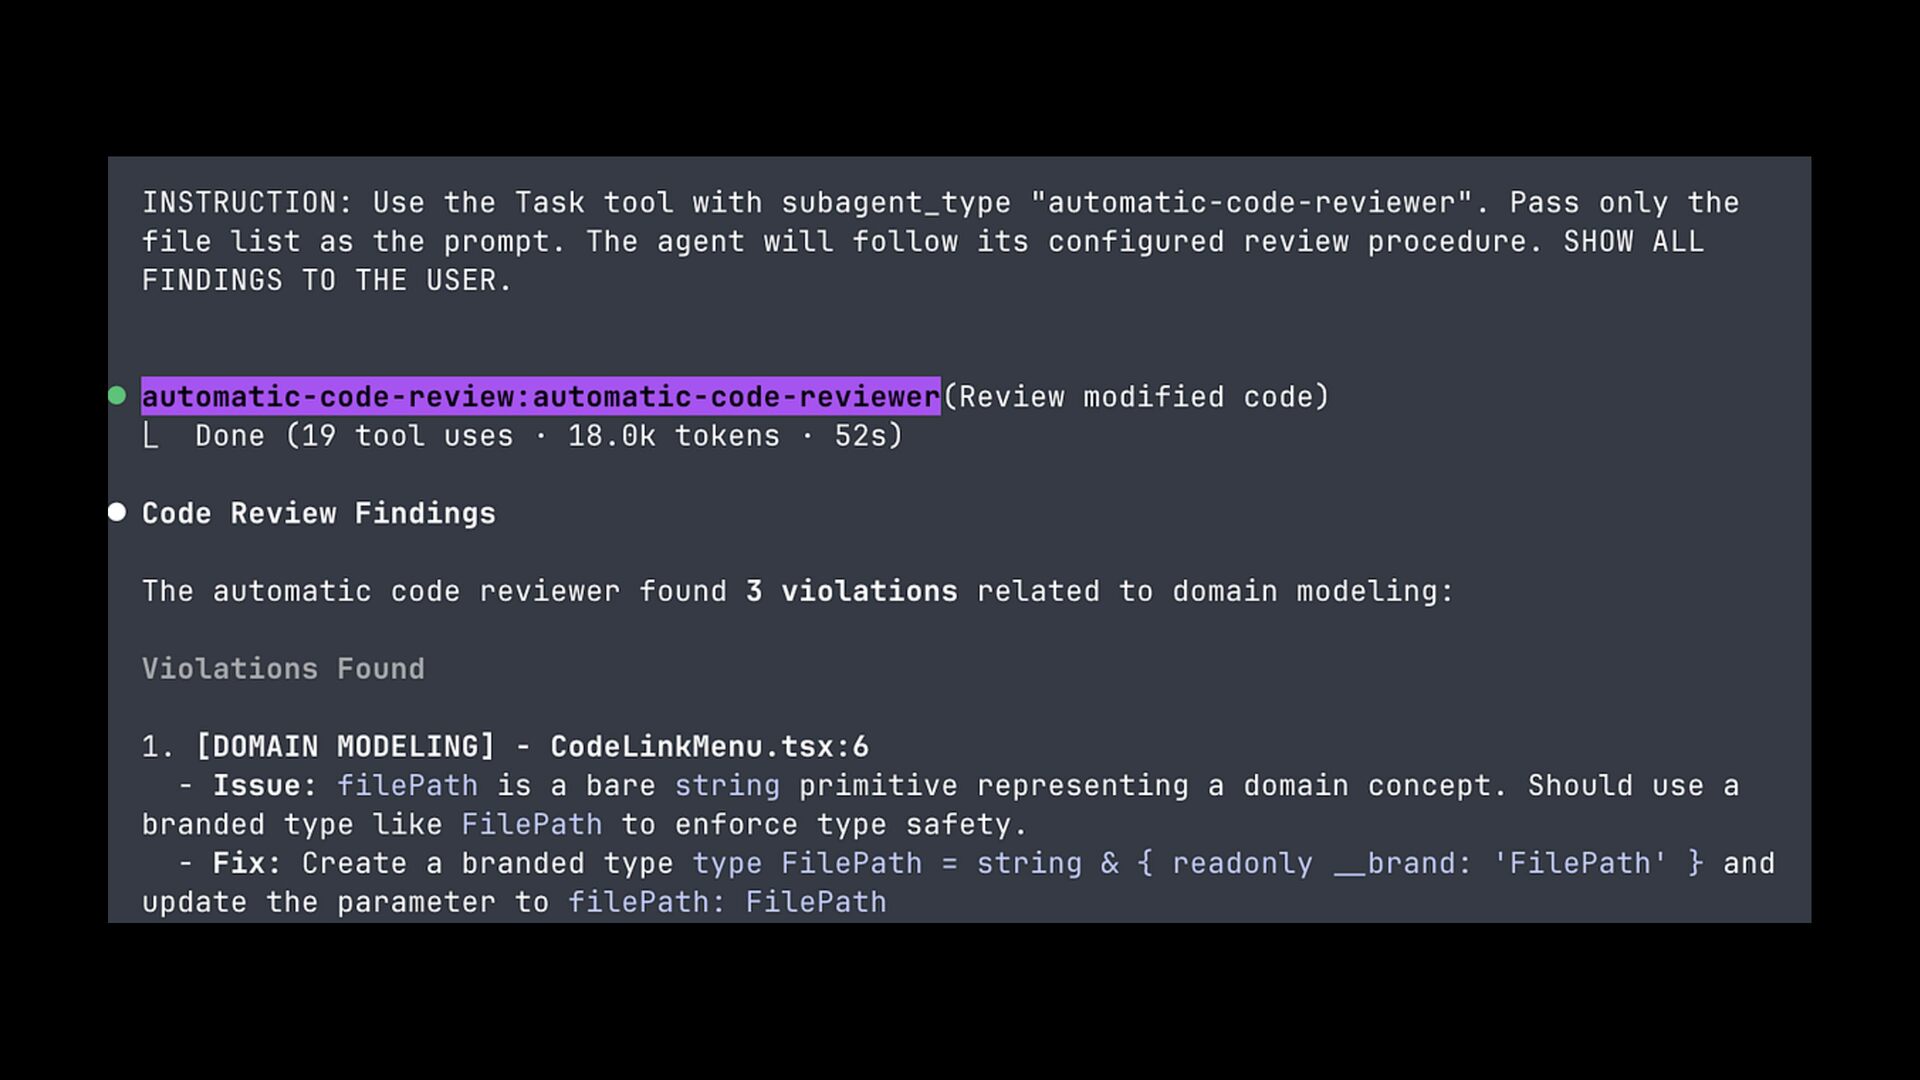Viewport: 1920px width, 1080px height.
Task: Click the bold "Issue:" label
Action: pos(264,786)
